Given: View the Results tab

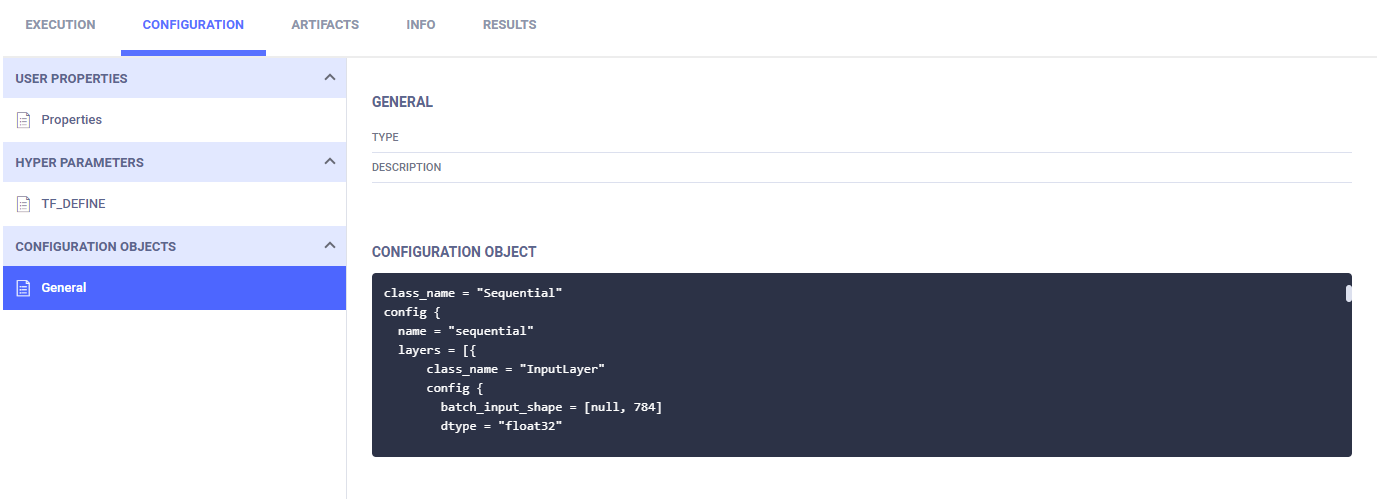Looking at the screenshot, I should [x=509, y=25].
